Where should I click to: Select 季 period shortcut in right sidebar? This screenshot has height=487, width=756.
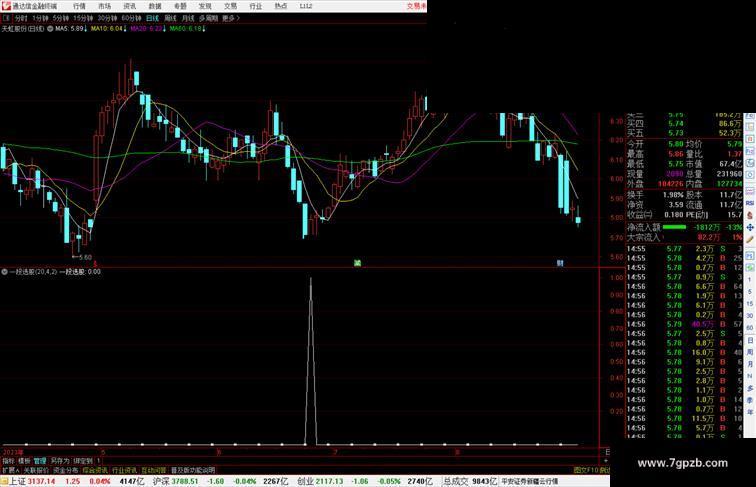click(x=750, y=400)
